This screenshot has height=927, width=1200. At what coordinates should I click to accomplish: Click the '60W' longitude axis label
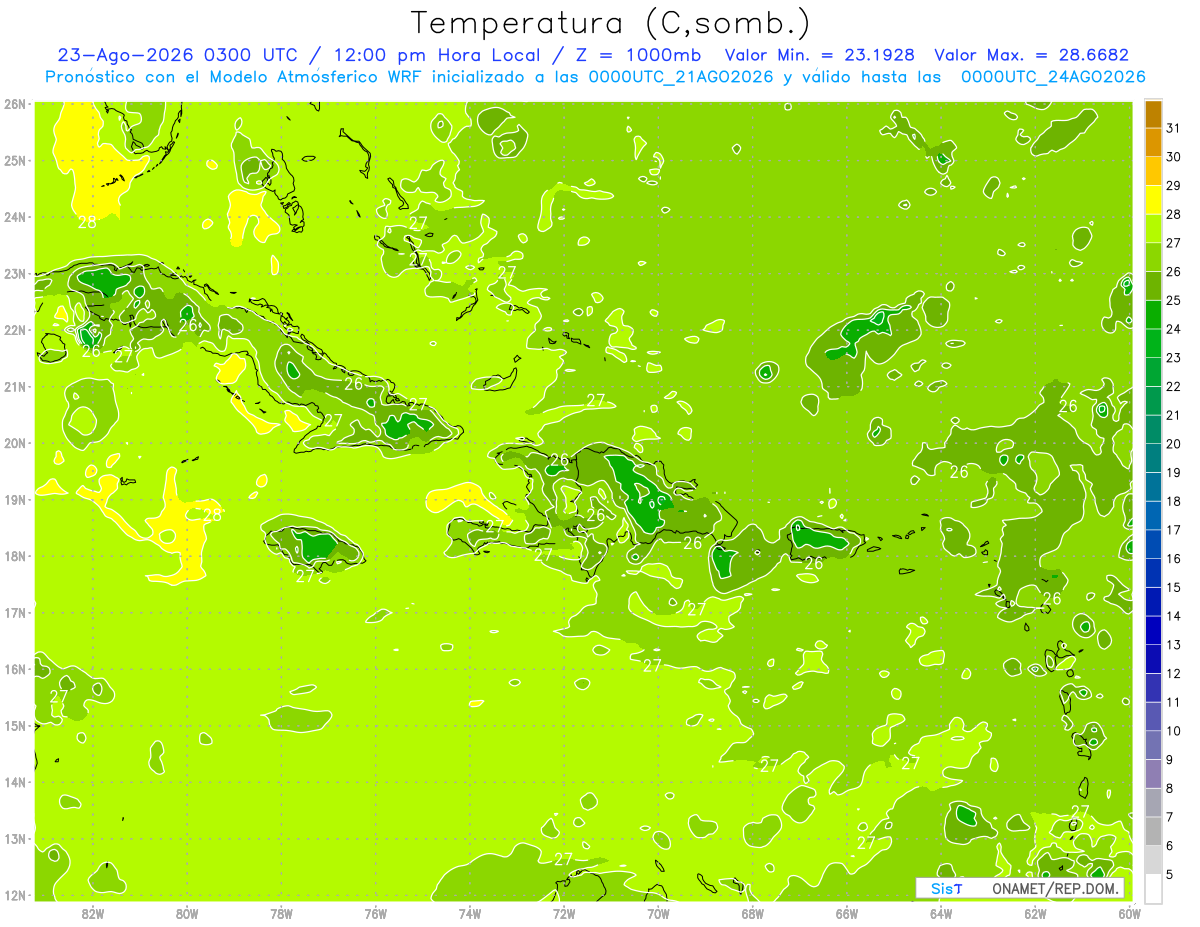[x=1130, y=913]
